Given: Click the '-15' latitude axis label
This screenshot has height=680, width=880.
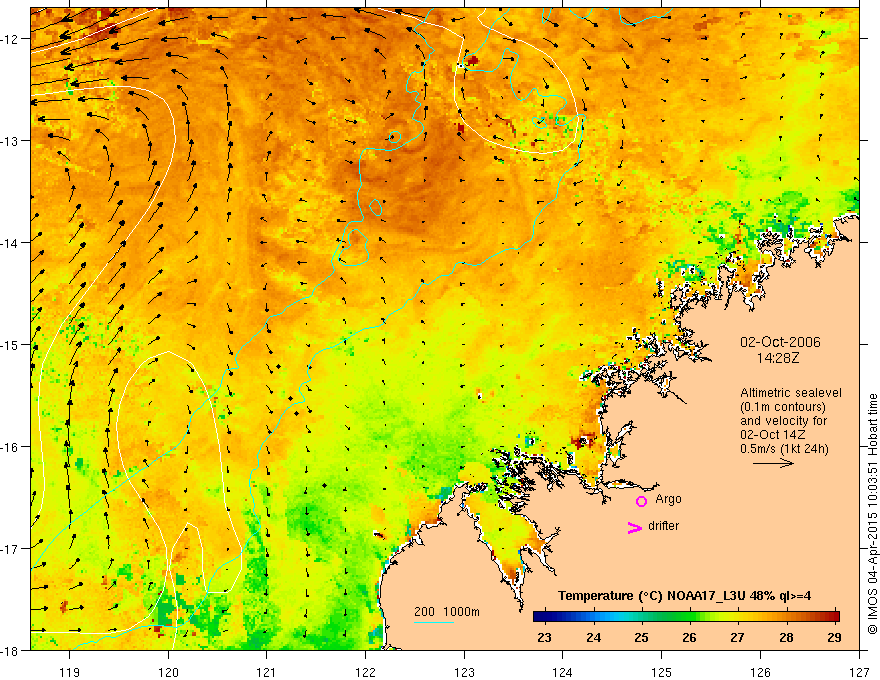Looking at the screenshot, I should coord(11,344).
